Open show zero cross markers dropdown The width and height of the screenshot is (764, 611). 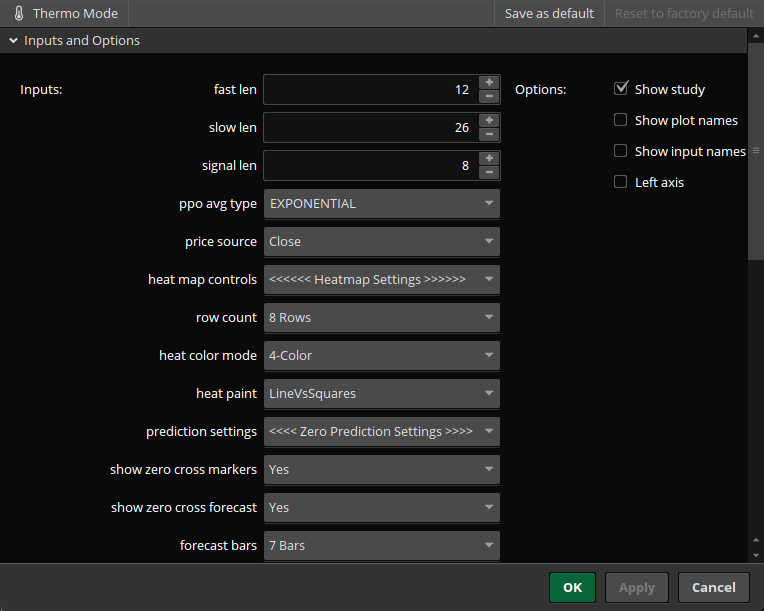click(x=382, y=470)
